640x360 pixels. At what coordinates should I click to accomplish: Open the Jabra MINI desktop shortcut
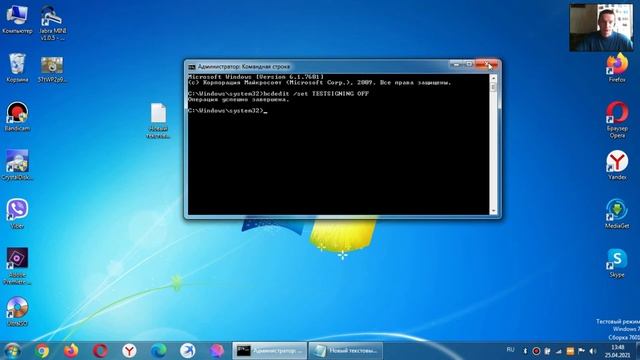coord(53,22)
